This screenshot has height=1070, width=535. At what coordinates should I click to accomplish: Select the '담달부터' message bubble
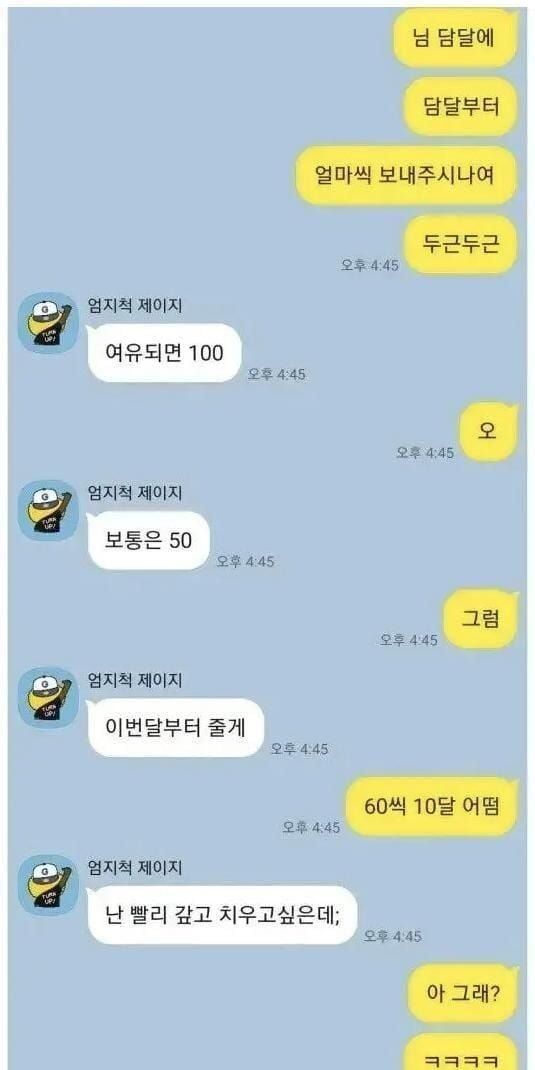(x=461, y=107)
